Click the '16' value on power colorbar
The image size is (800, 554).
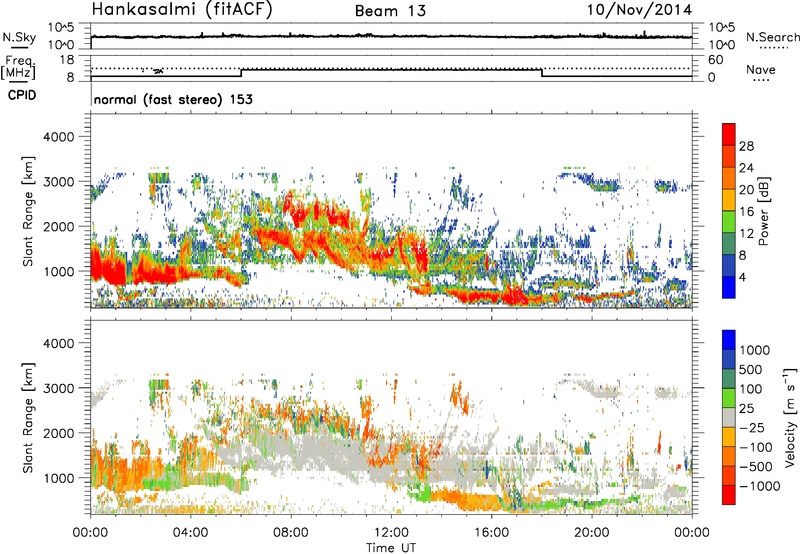pos(746,212)
